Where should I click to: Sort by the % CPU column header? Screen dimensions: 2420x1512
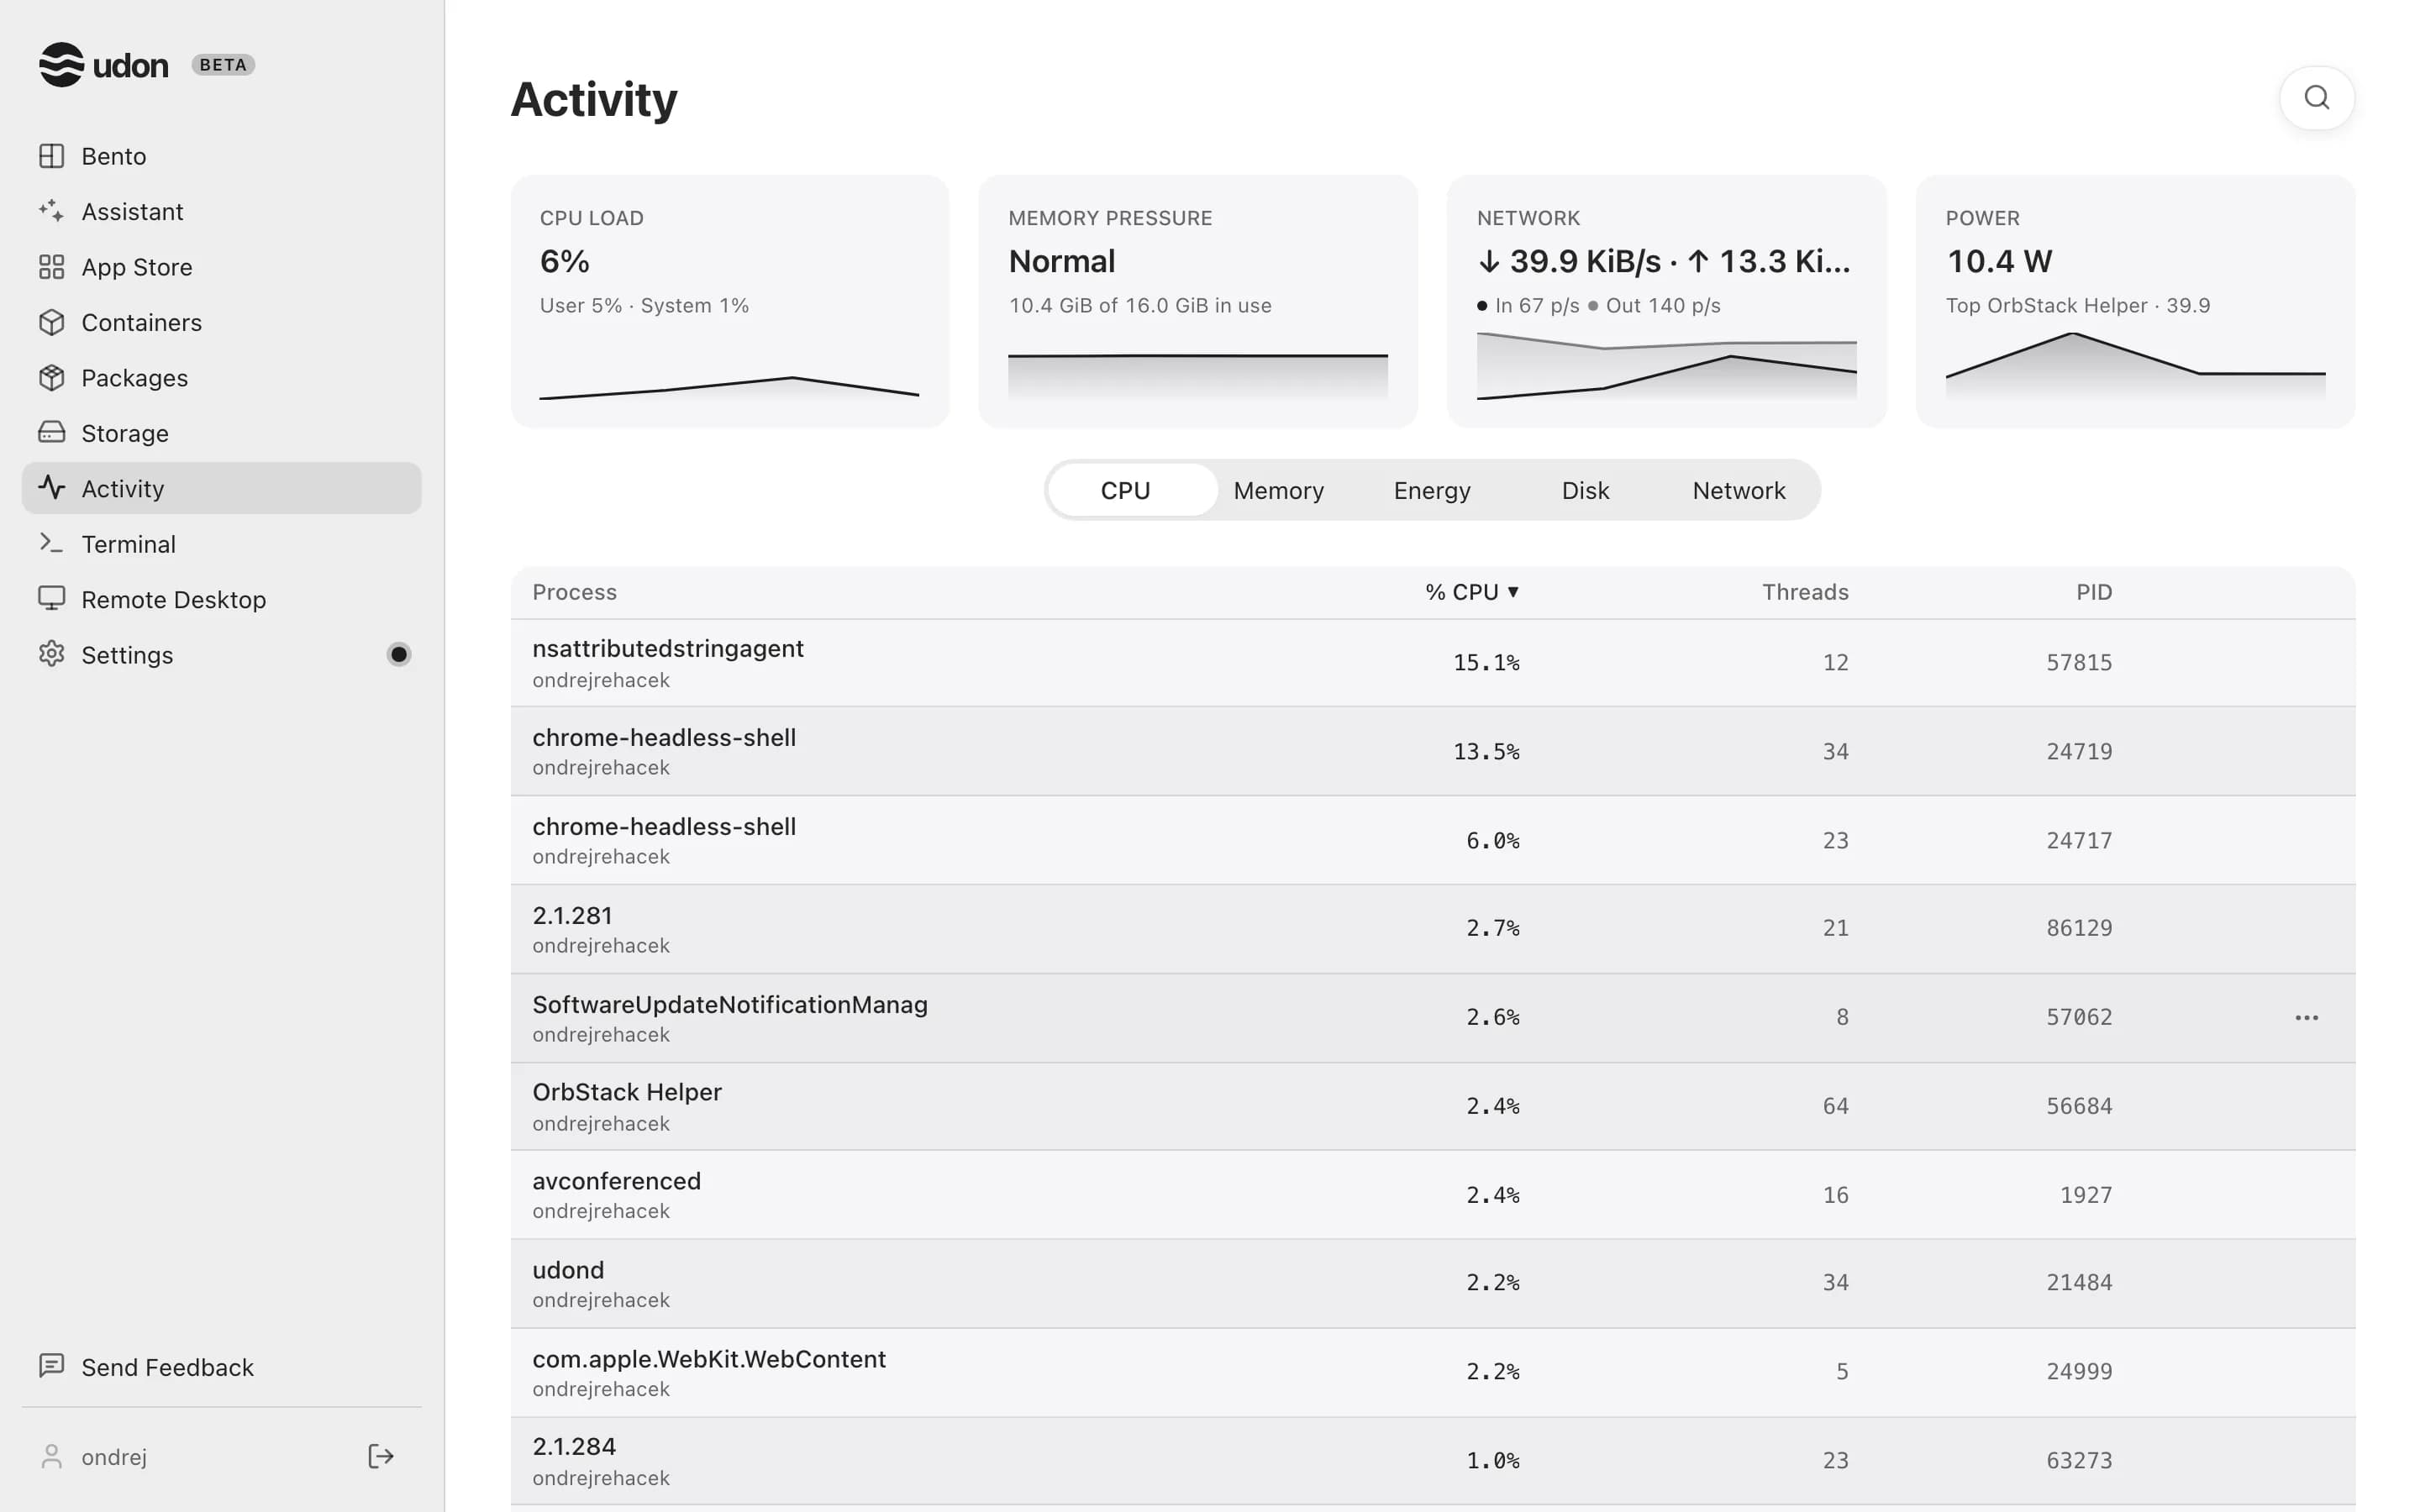(1472, 592)
